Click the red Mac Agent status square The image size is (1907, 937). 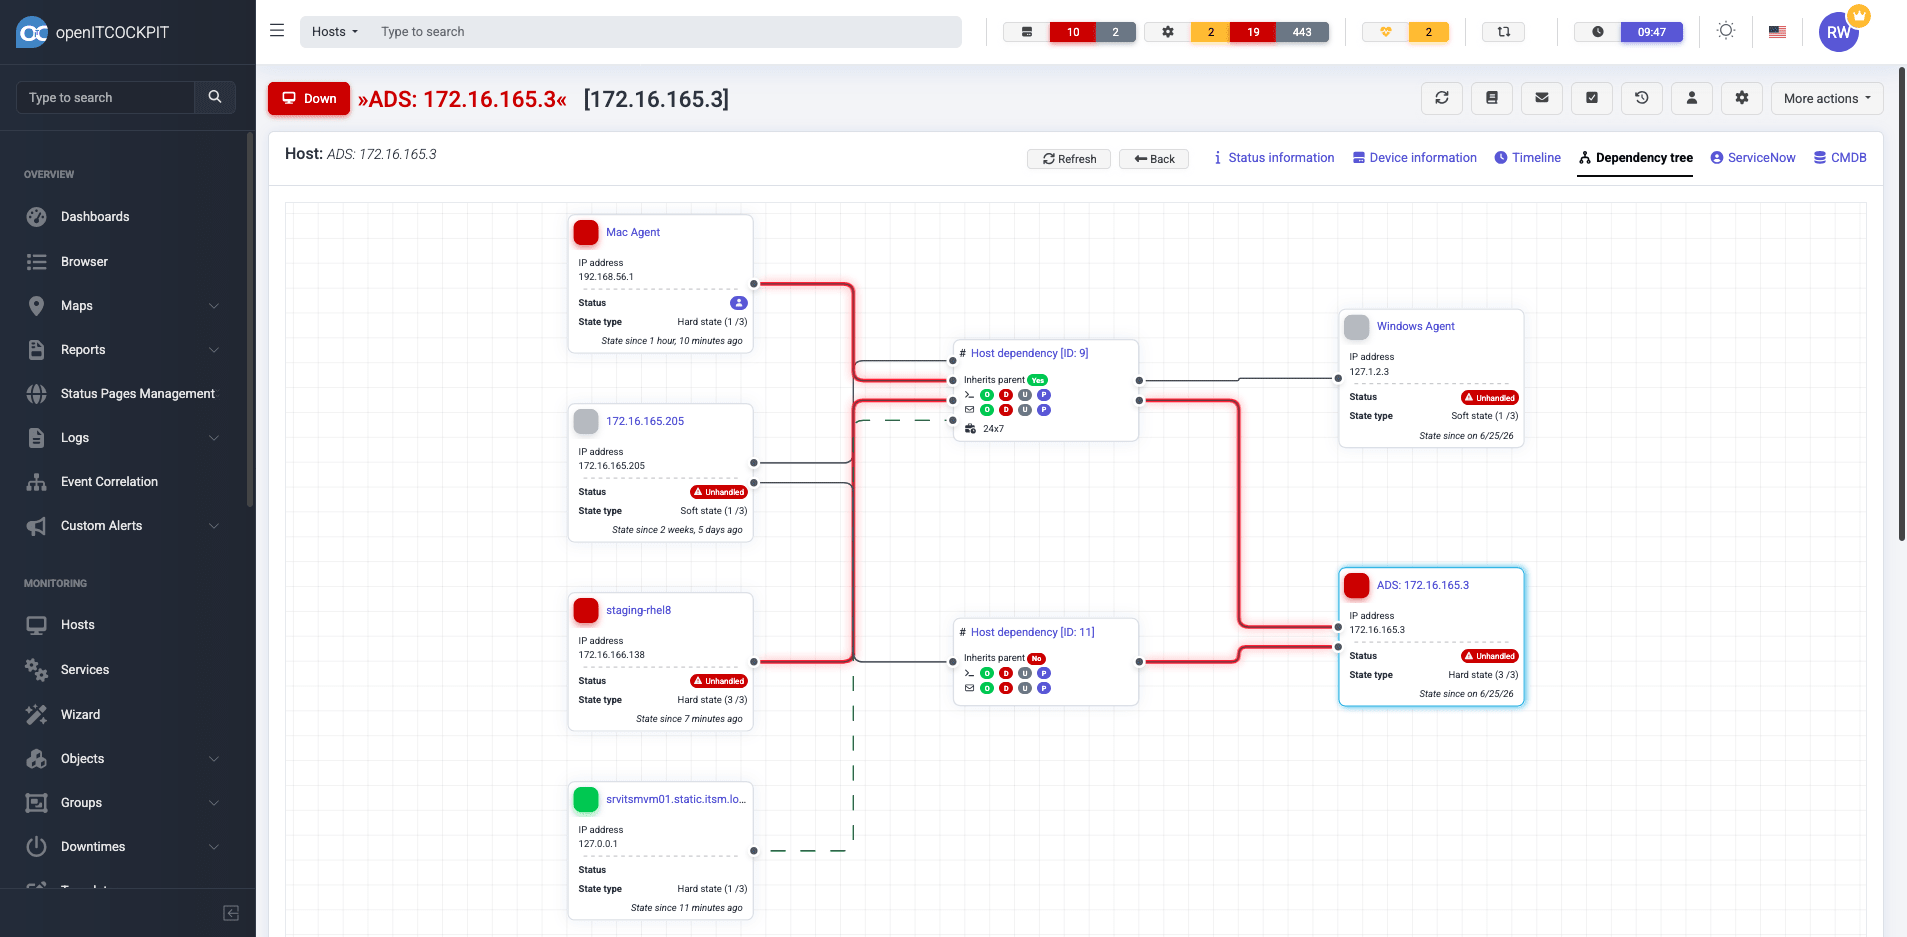click(586, 233)
